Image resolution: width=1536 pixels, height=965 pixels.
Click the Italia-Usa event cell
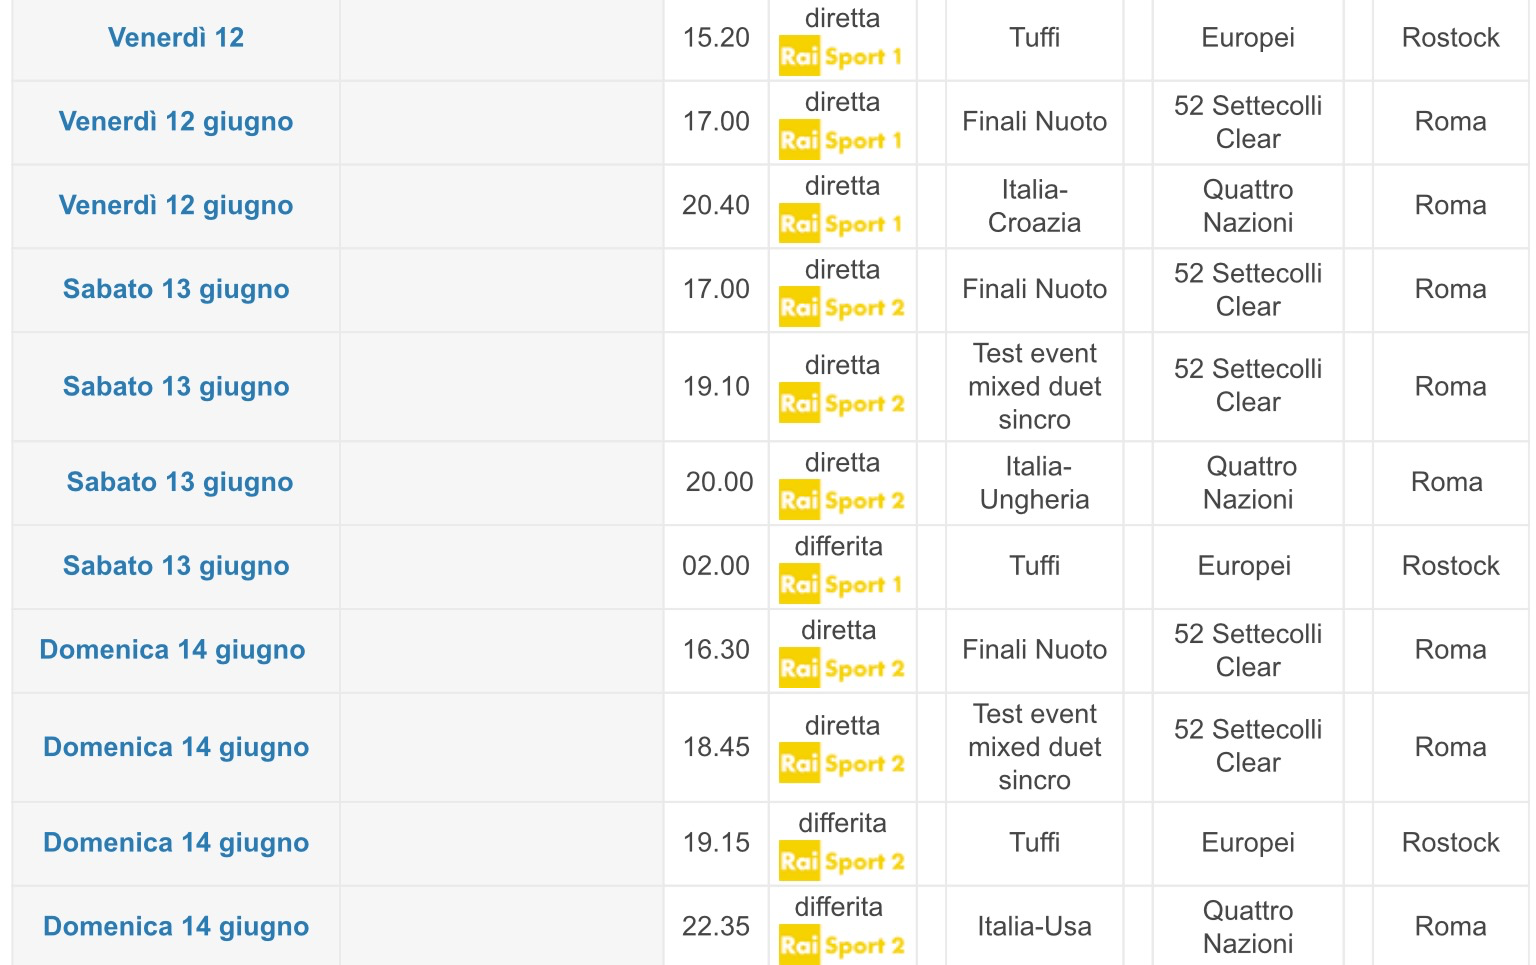(x=1034, y=927)
